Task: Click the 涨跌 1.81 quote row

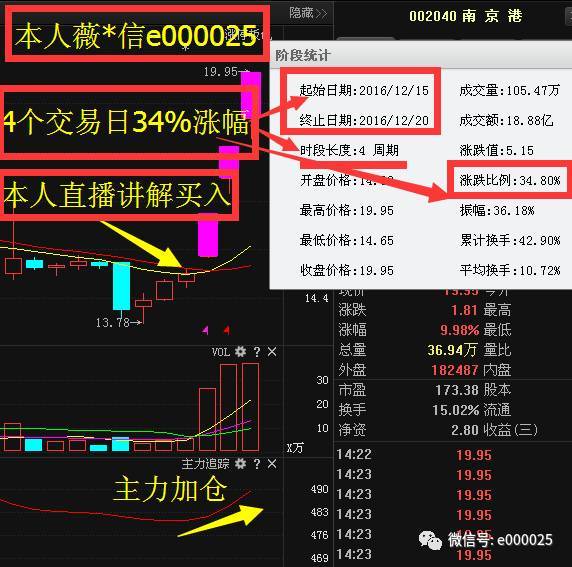Action: (x=408, y=310)
